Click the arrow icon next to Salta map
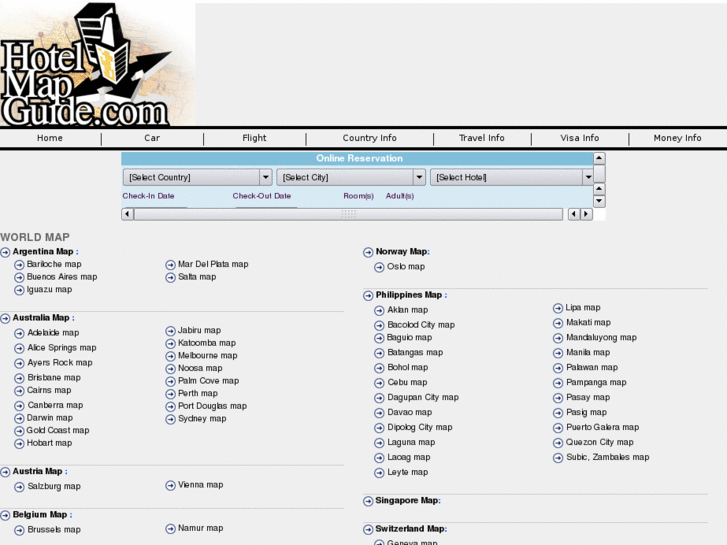Viewport: 727px width, 545px height. [x=171, y=277]
